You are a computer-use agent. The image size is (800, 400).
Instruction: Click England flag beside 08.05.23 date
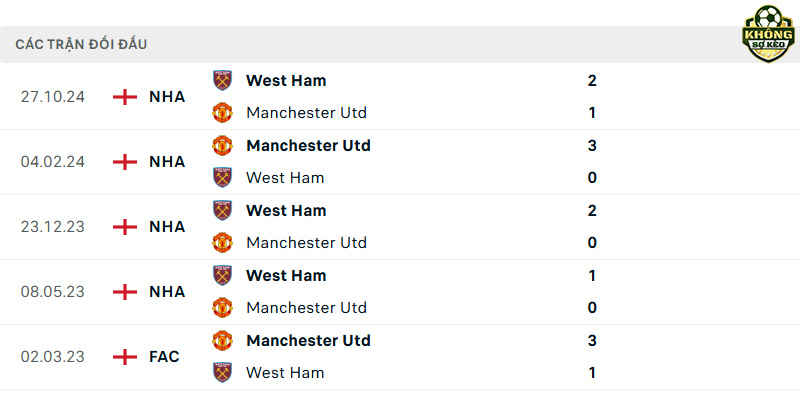coord(125,292)
